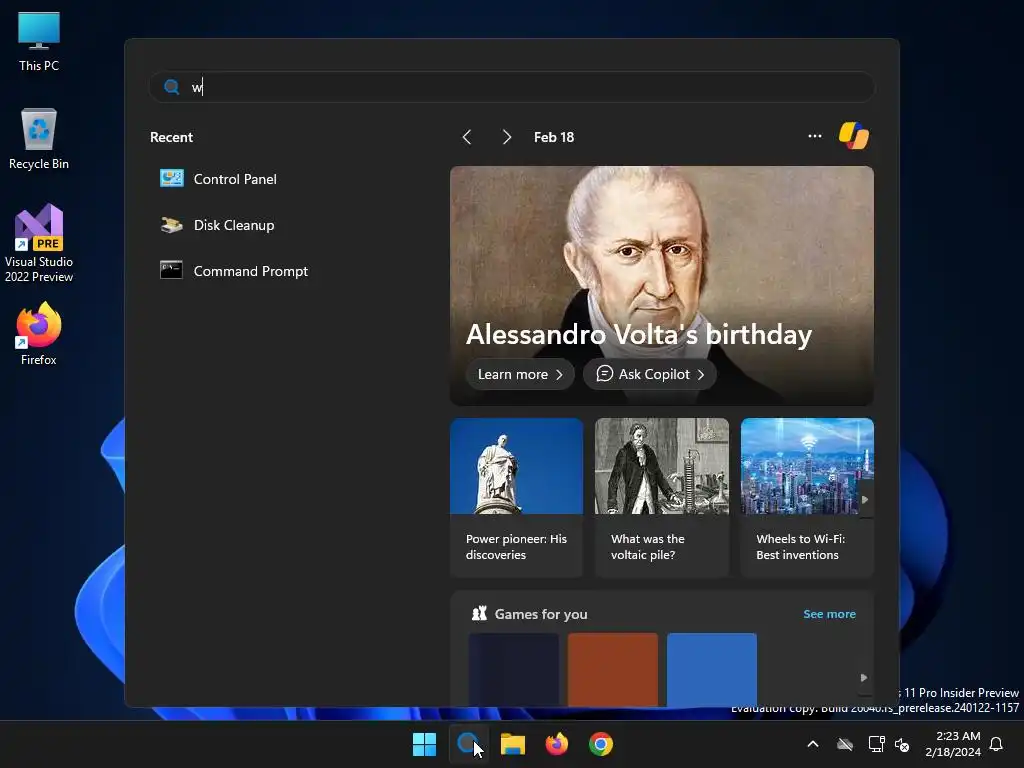Open notifications bell icon
The image size is (1024, 768).
tap(996, 744)
